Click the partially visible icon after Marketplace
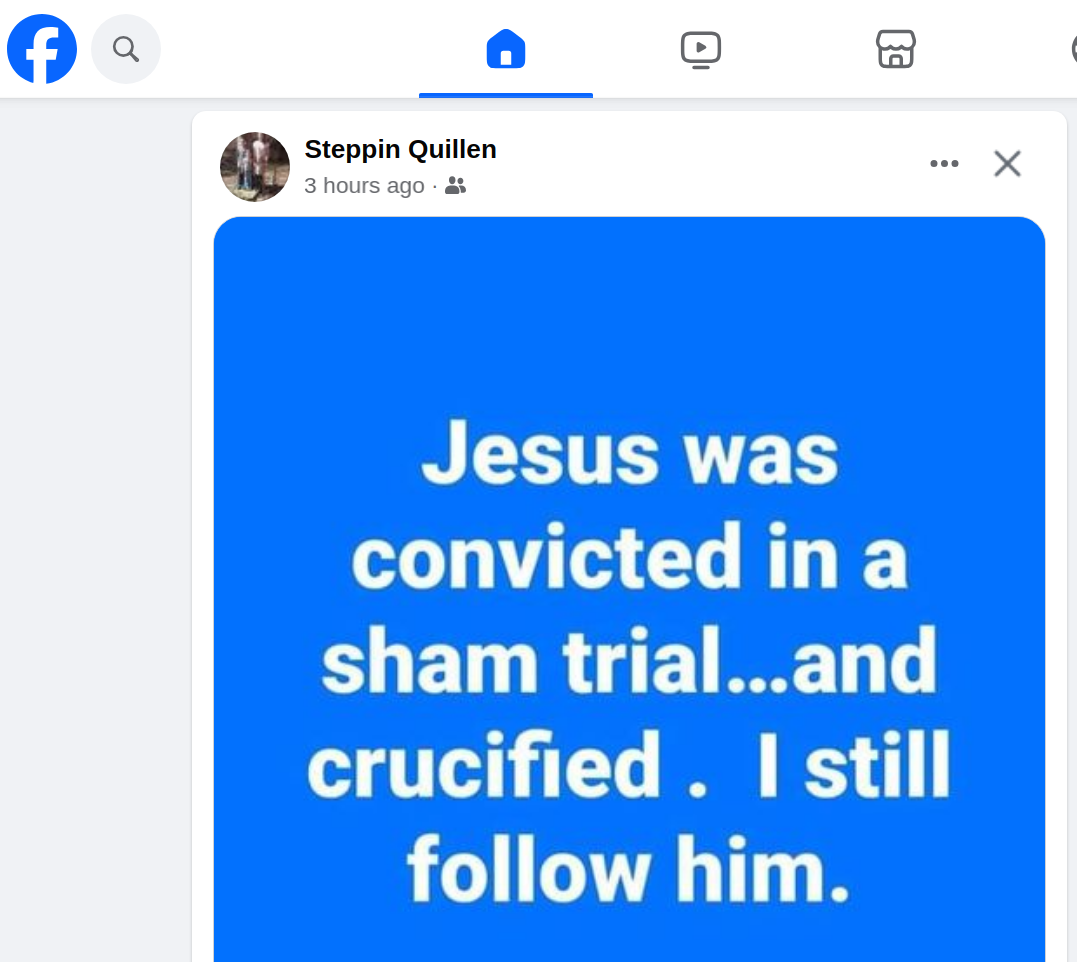This screenshot has height=962, width=1077. (1074, 49)
